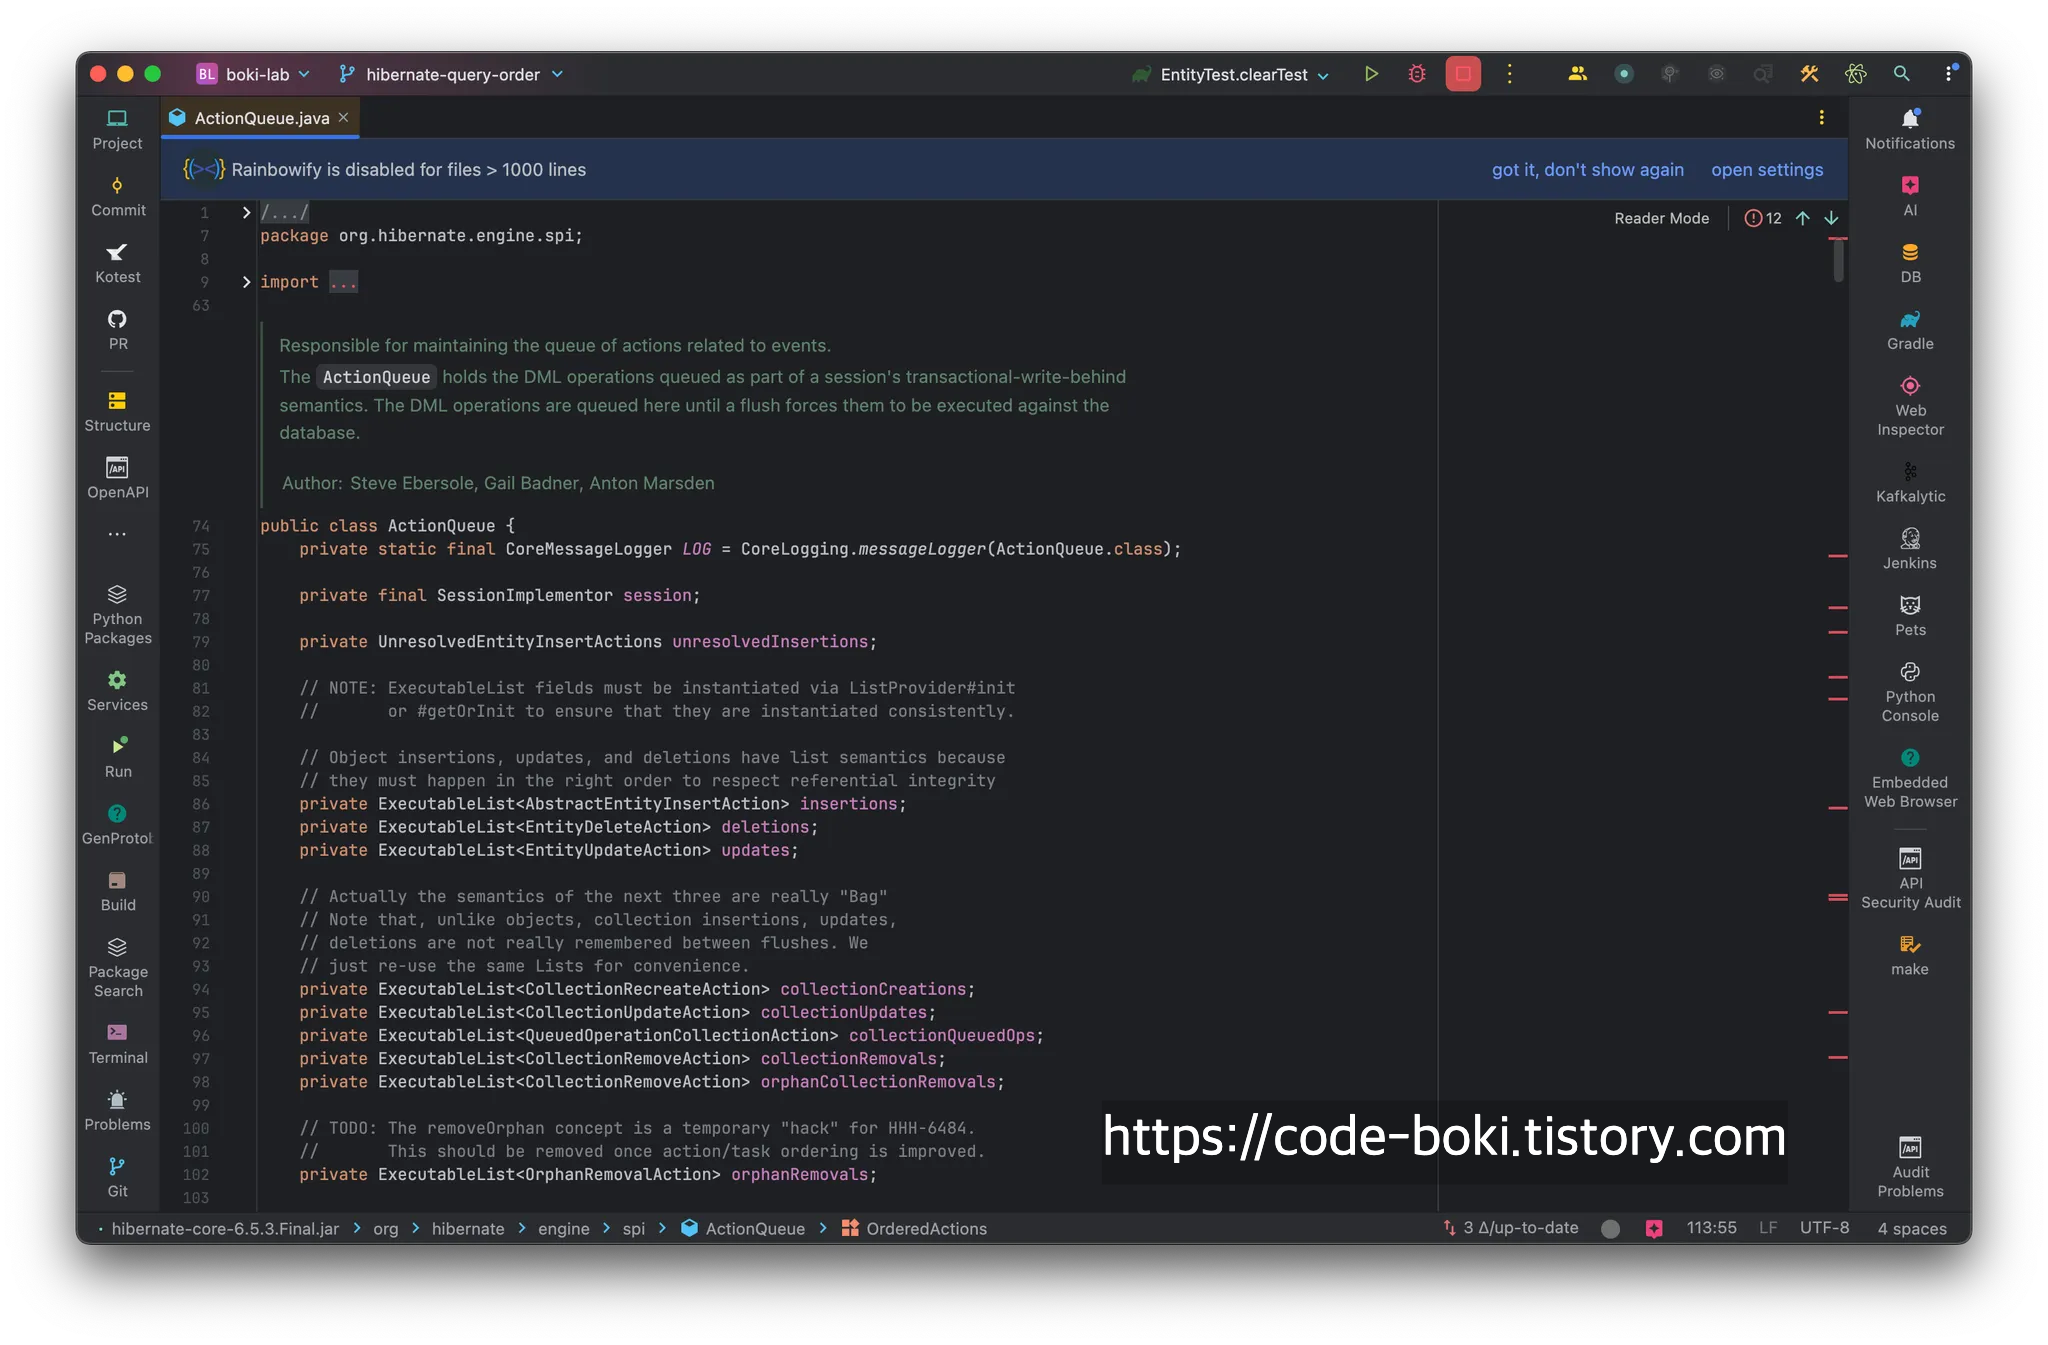The image size is (2048, 1345).
Task: Toggle LF line separator in status bar
Action: tap(1767, 1228)
